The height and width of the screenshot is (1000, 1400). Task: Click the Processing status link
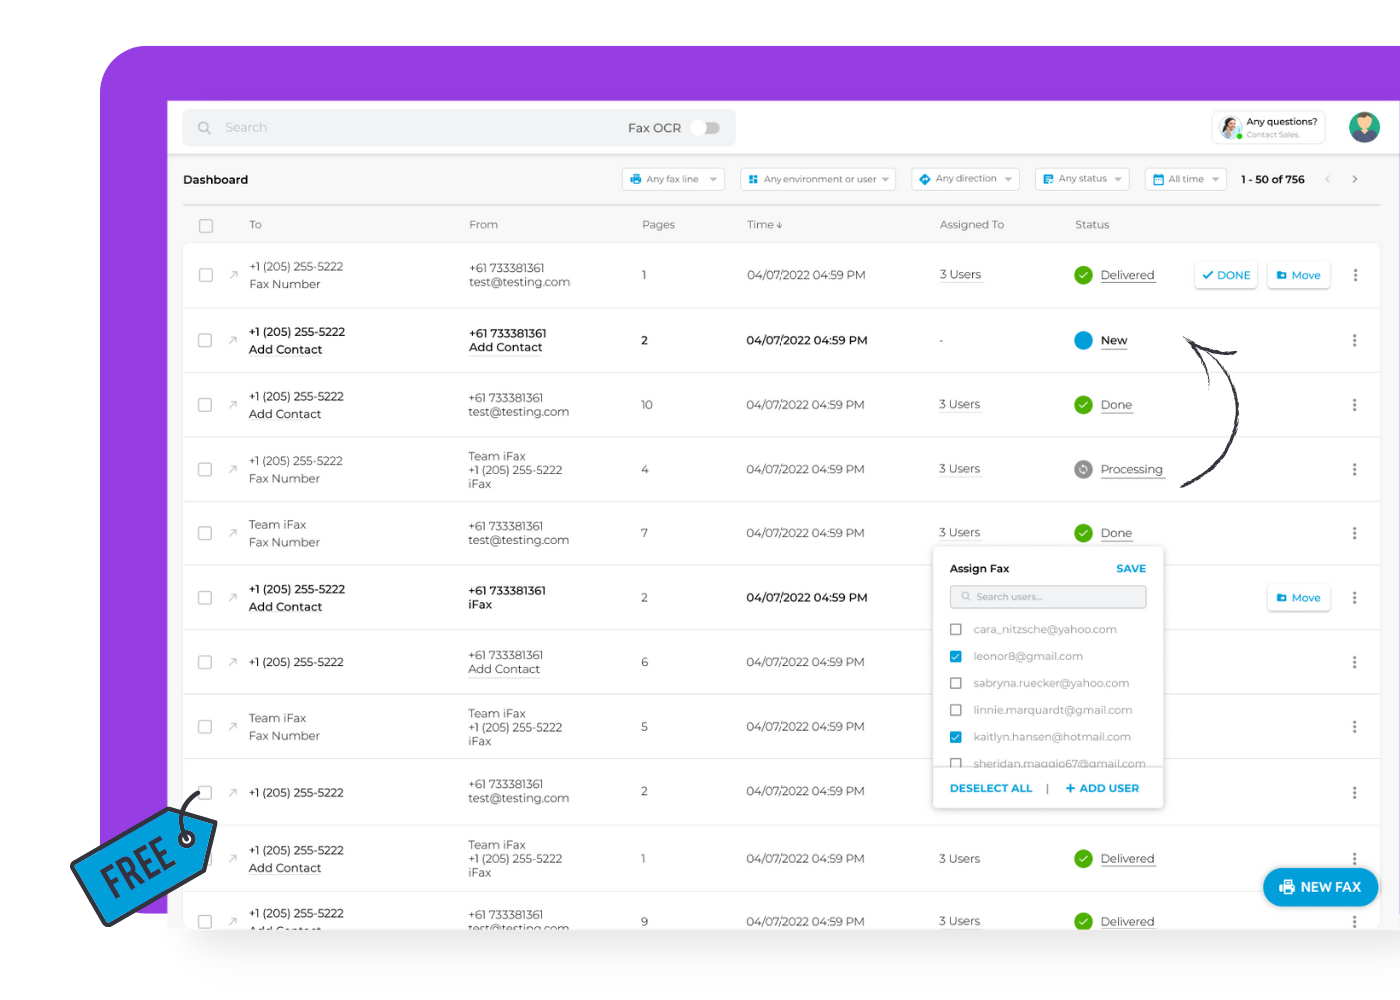click(1132, 470)
